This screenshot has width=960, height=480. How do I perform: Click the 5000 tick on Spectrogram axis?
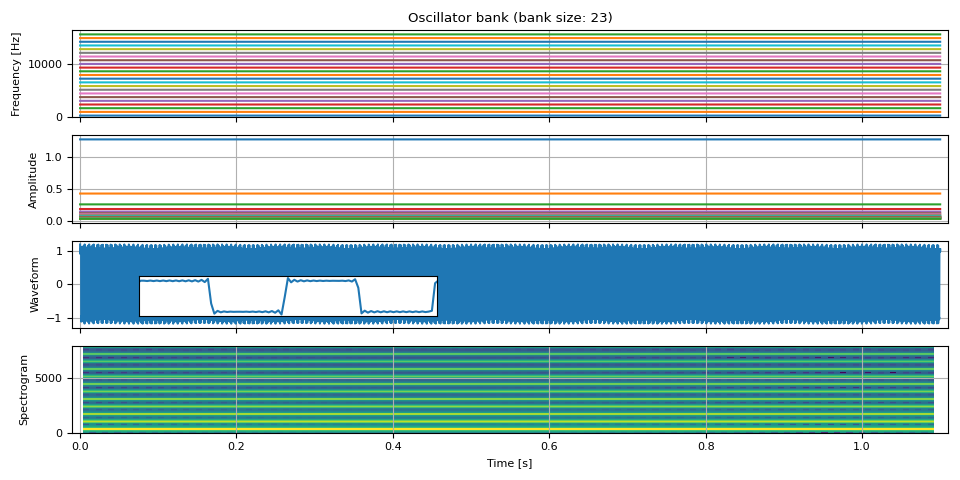coord(50,378)
